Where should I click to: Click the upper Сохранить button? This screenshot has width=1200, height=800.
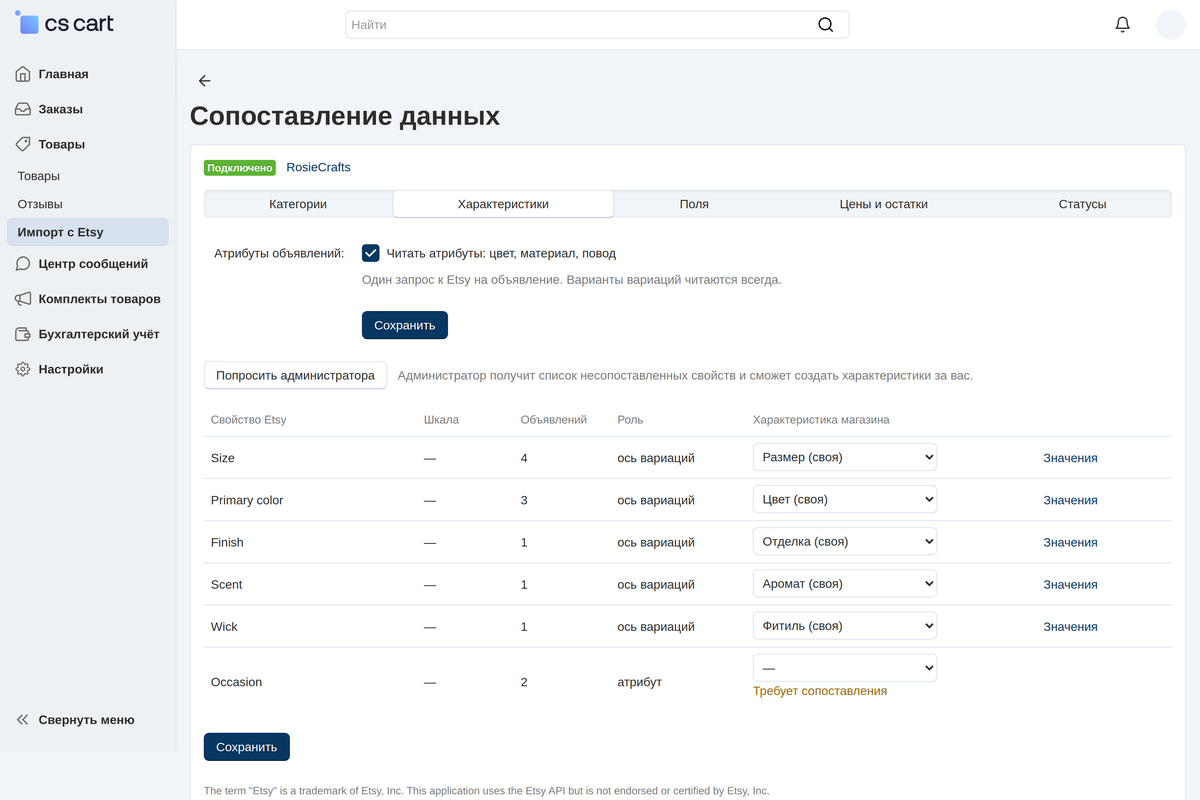pos(405,325)
